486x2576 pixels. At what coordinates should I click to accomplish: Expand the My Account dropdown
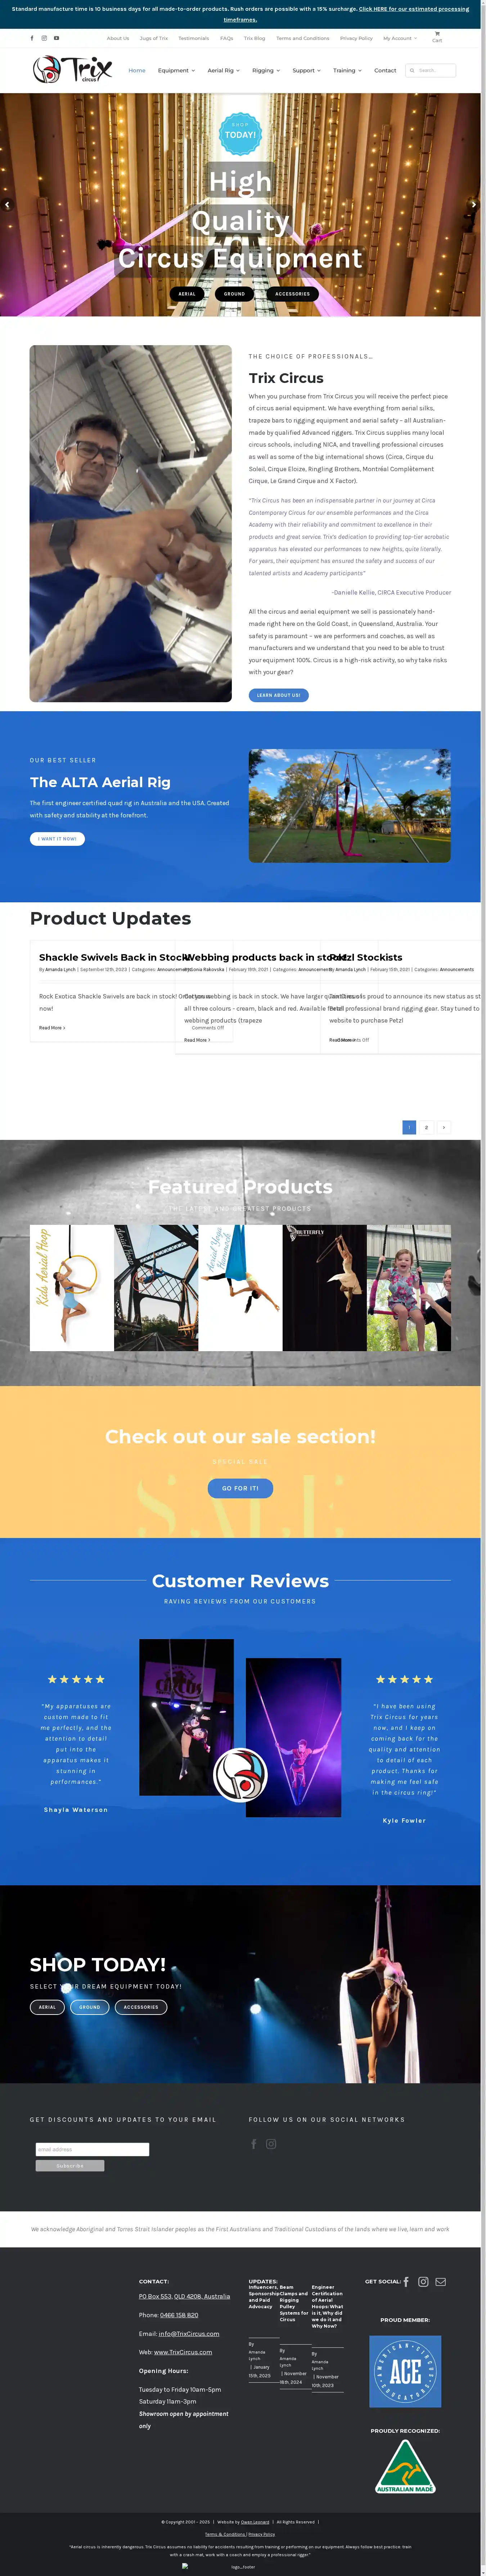pyautogui.click(x=399, y=38)
